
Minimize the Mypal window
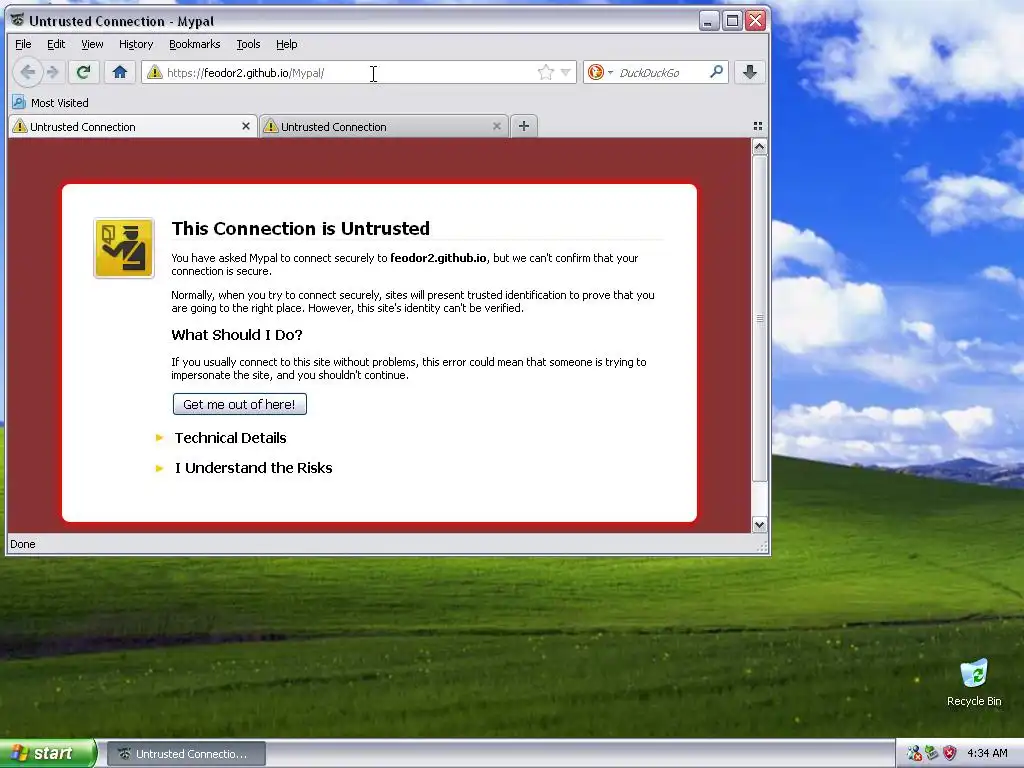709,21
